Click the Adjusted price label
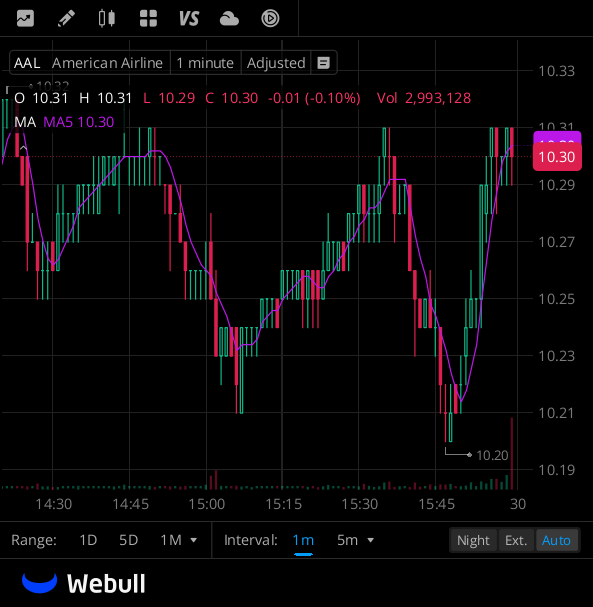 [x=276, y=63]
